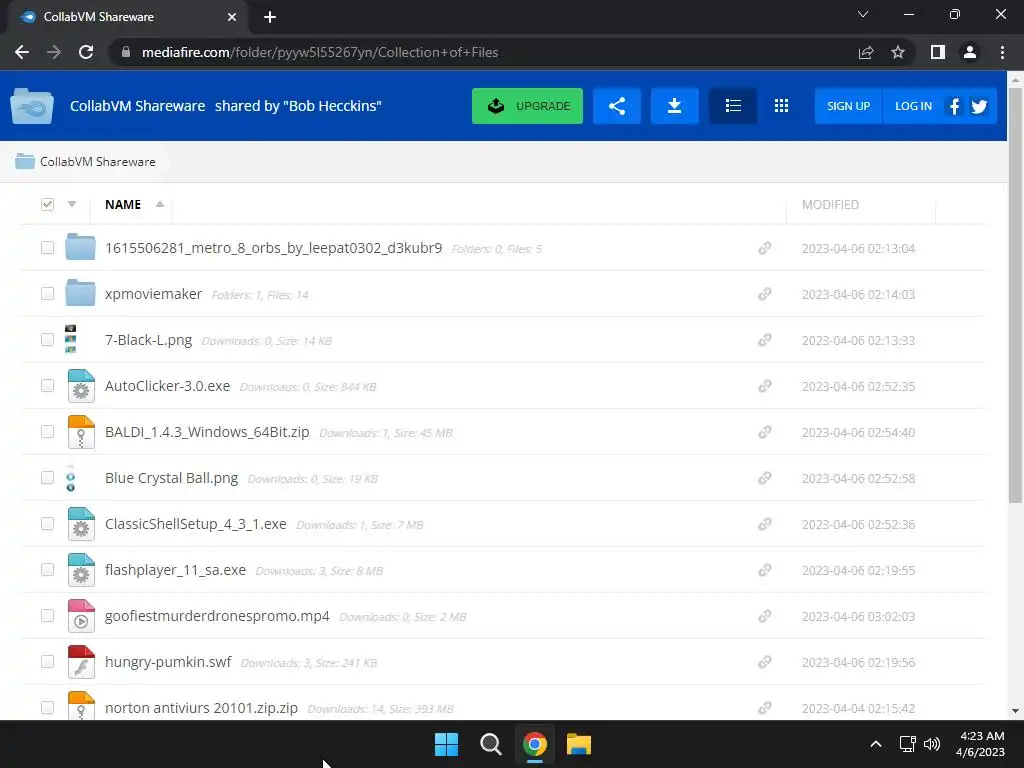Sort by MODIFIED column header
1024x768 pixels.
click(830, 204)
